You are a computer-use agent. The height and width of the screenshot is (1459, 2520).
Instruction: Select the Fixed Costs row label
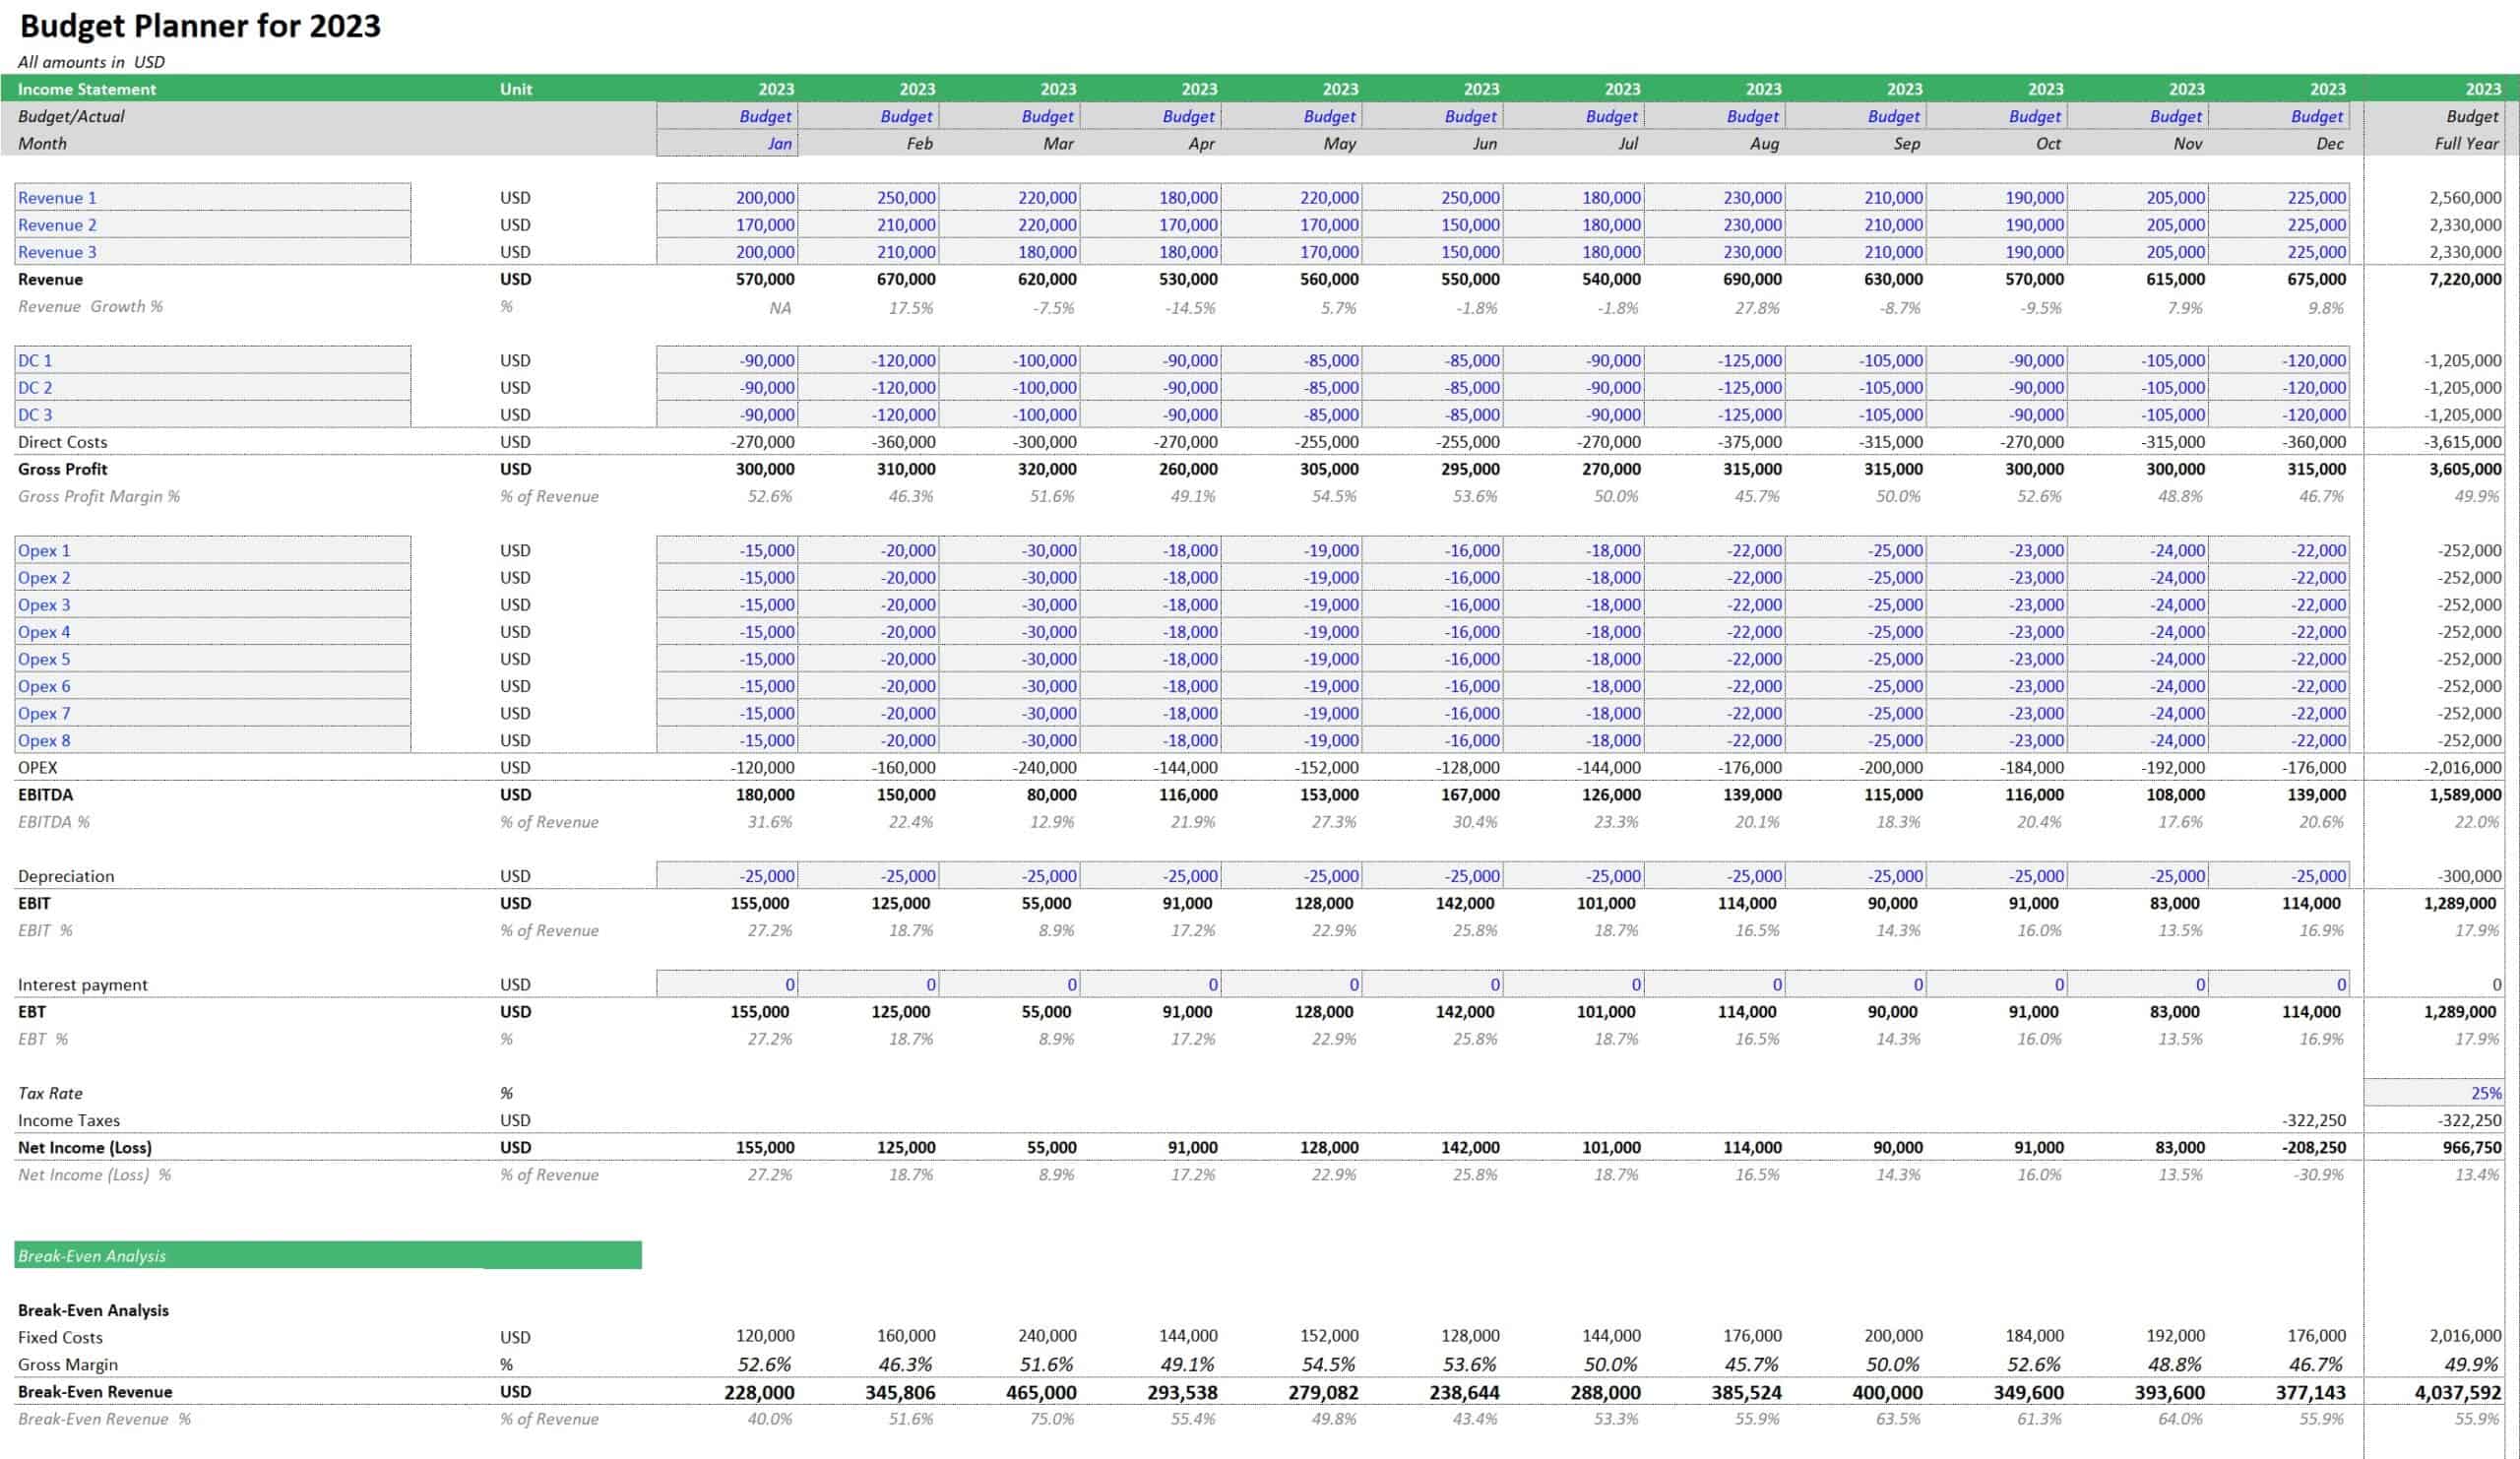pyautogui.click(x=60, y=1337)
